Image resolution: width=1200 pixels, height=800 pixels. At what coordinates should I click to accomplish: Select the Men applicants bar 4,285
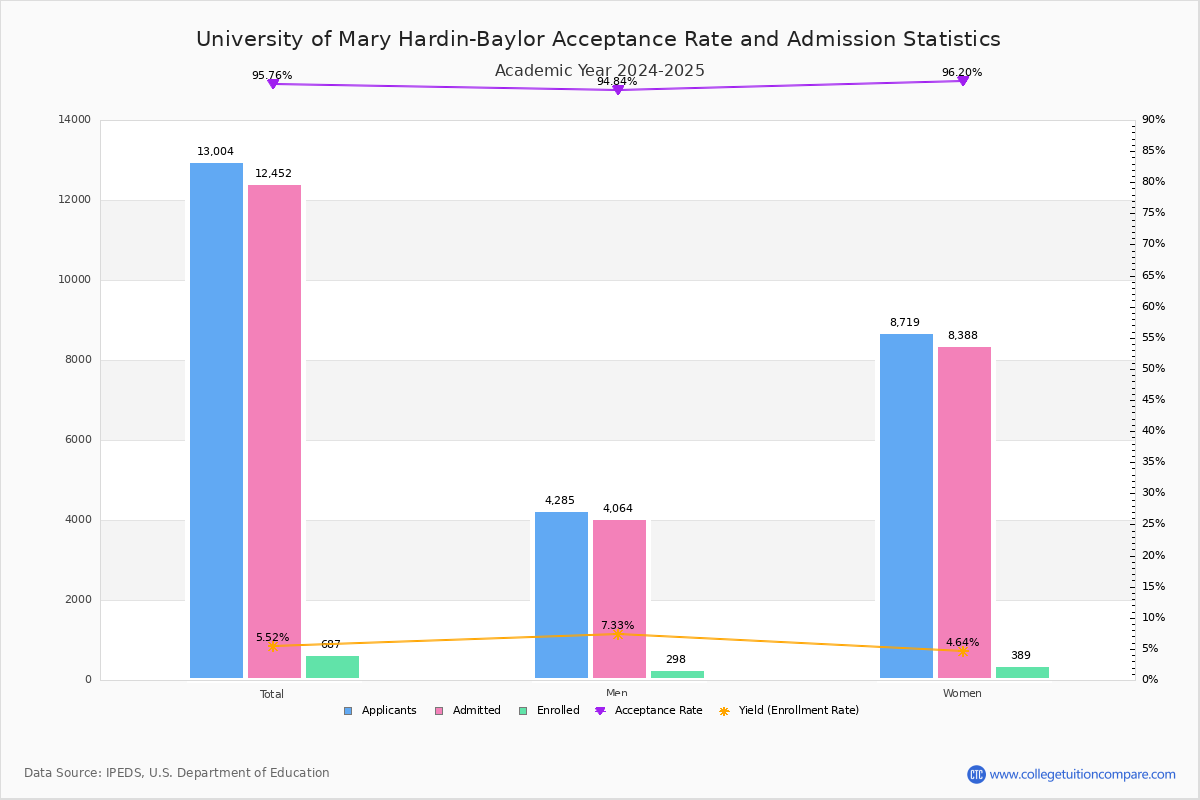coord(561,595)
